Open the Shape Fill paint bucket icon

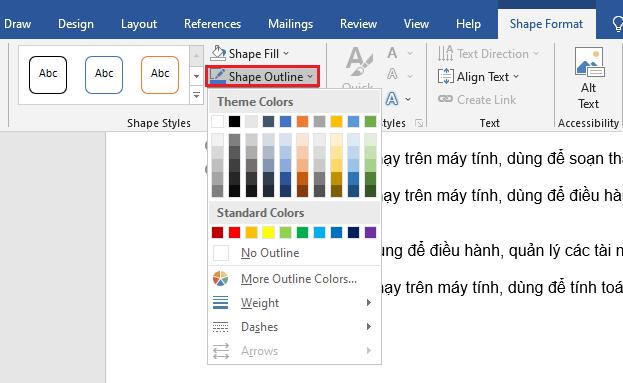pos(218,53)
